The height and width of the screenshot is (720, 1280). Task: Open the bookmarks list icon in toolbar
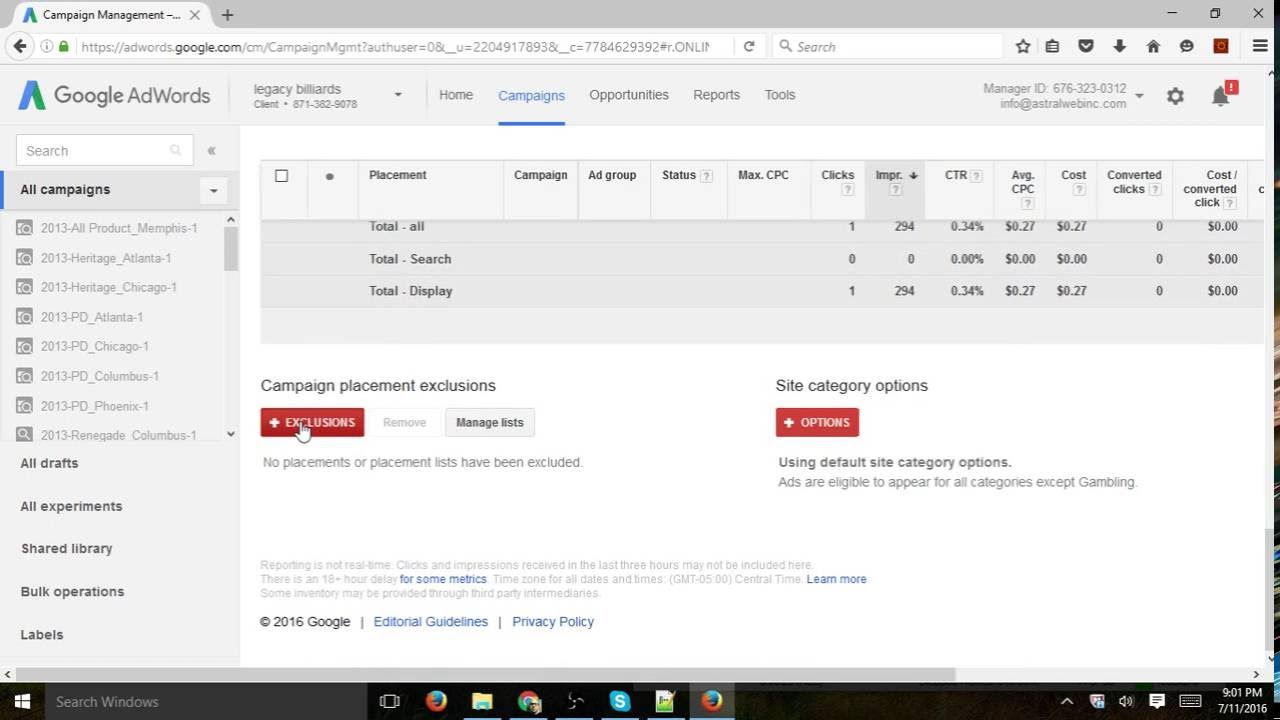tap(1052, 46)
